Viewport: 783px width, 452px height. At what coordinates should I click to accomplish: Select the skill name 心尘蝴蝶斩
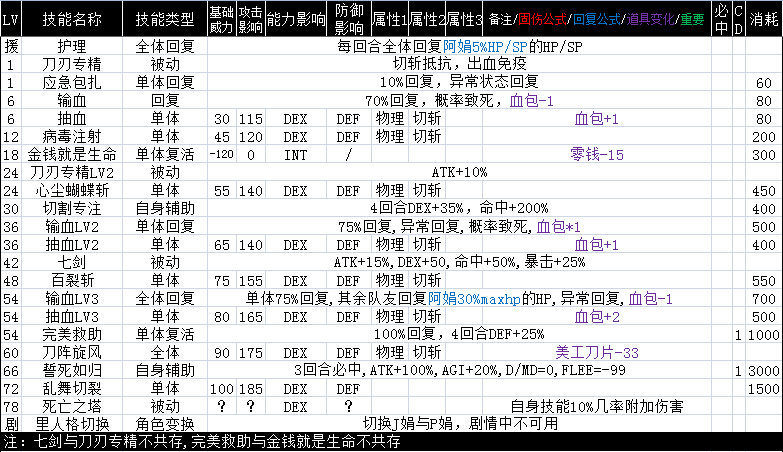[72, 190]
